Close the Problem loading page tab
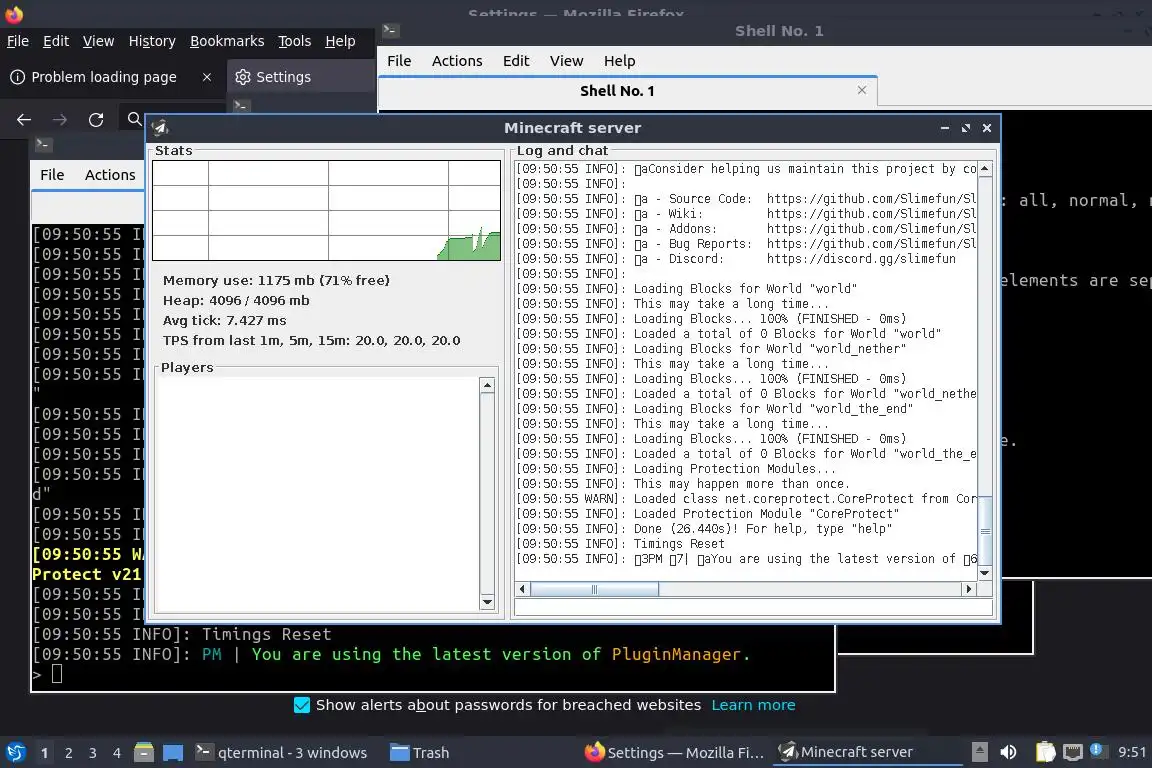This screenshot has height=768, width=1152. [x=207, y=76]
